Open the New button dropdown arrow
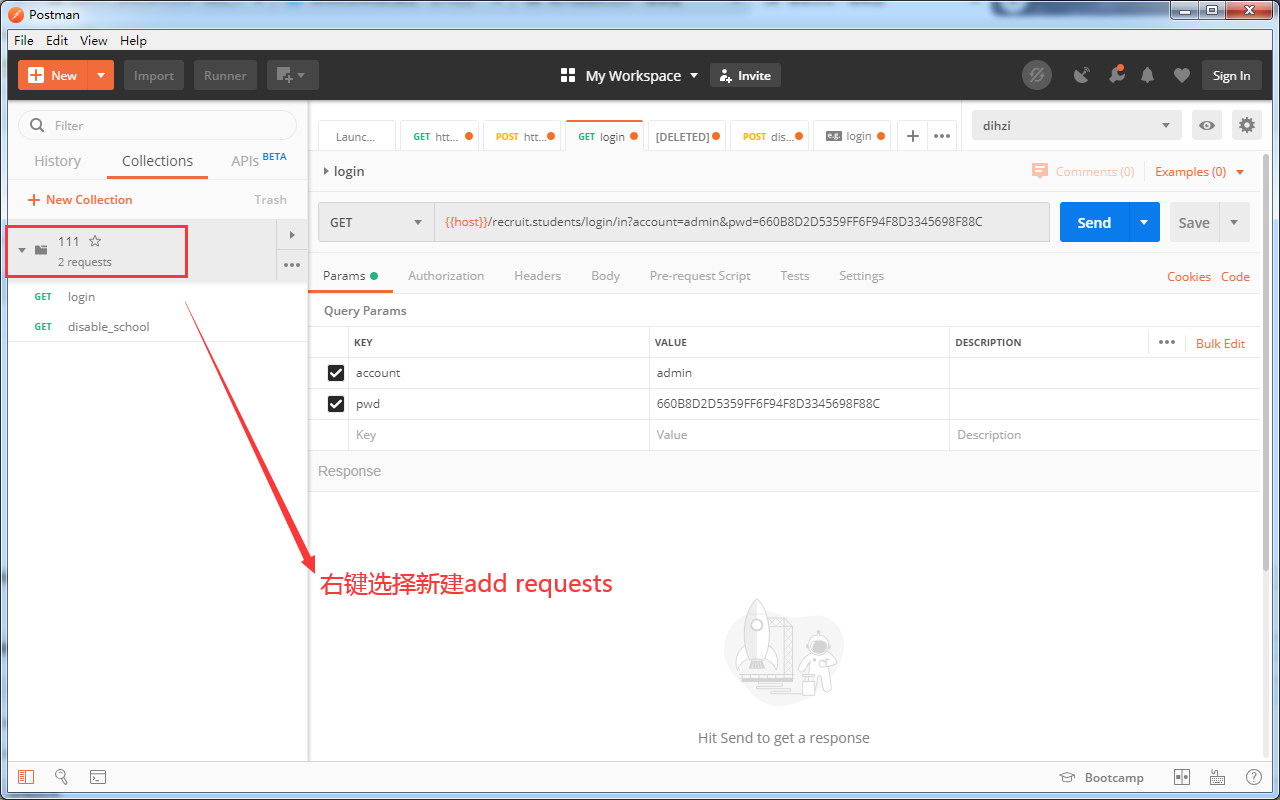The height and width of the screenshot is (800, 1280). point(101,75)
